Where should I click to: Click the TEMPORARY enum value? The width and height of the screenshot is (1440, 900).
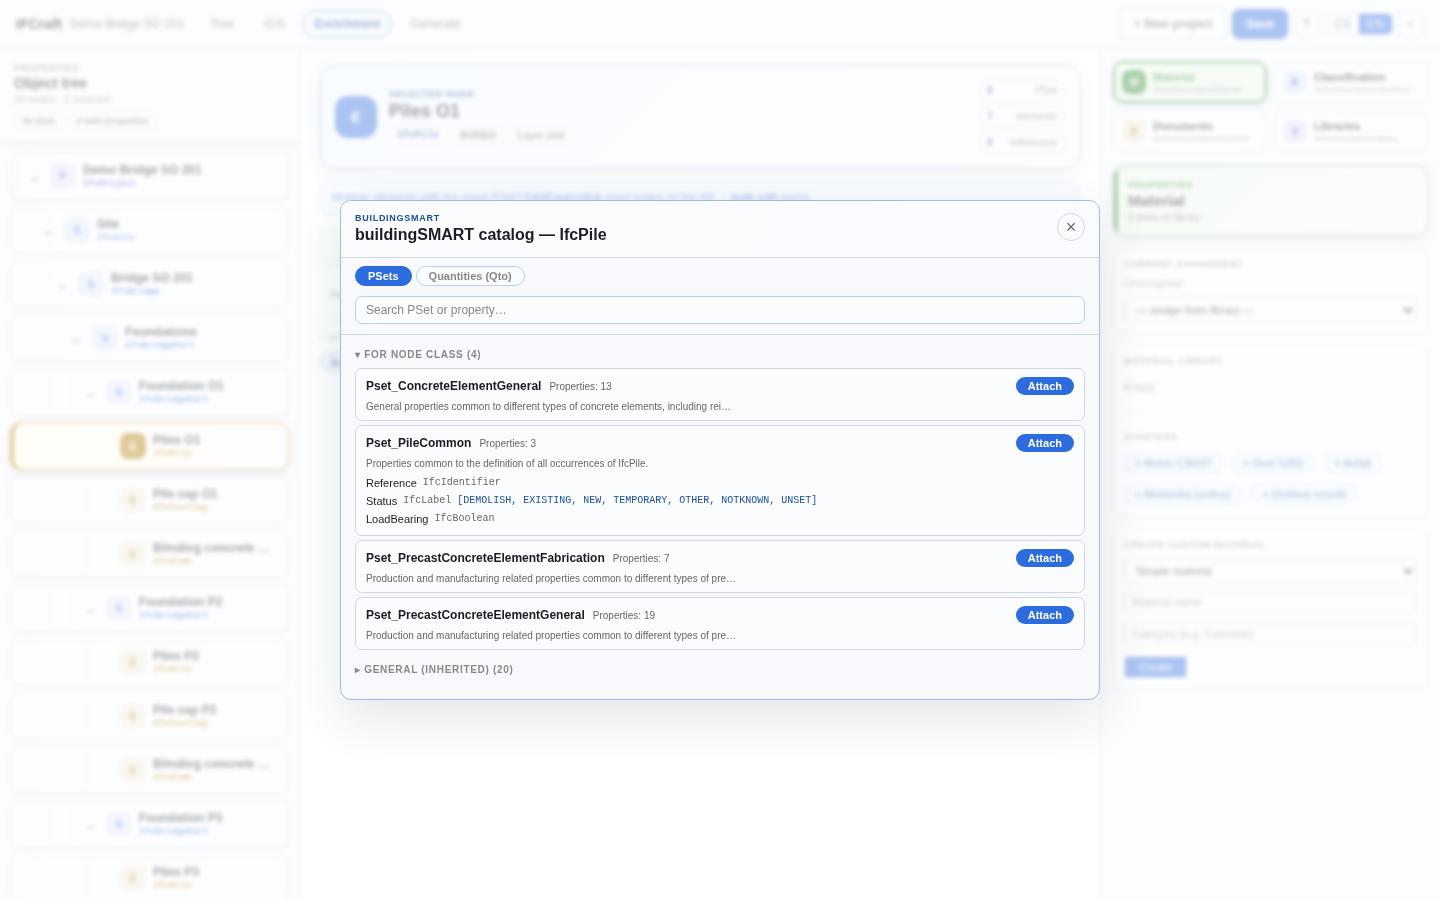(x=643, y=500)
